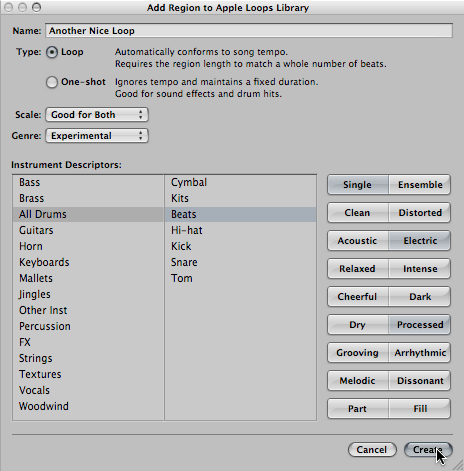This screenshot has width=464, height=471.
Task: Choose Snare in the drums sub-list
Action: pyautogui.click(x=240, y=262)
